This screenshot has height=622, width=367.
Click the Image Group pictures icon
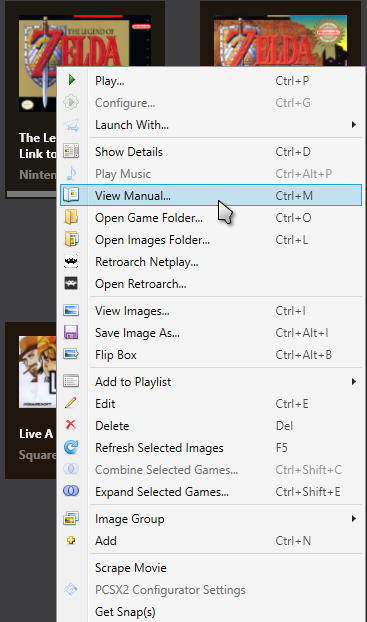tap(71, 518)
